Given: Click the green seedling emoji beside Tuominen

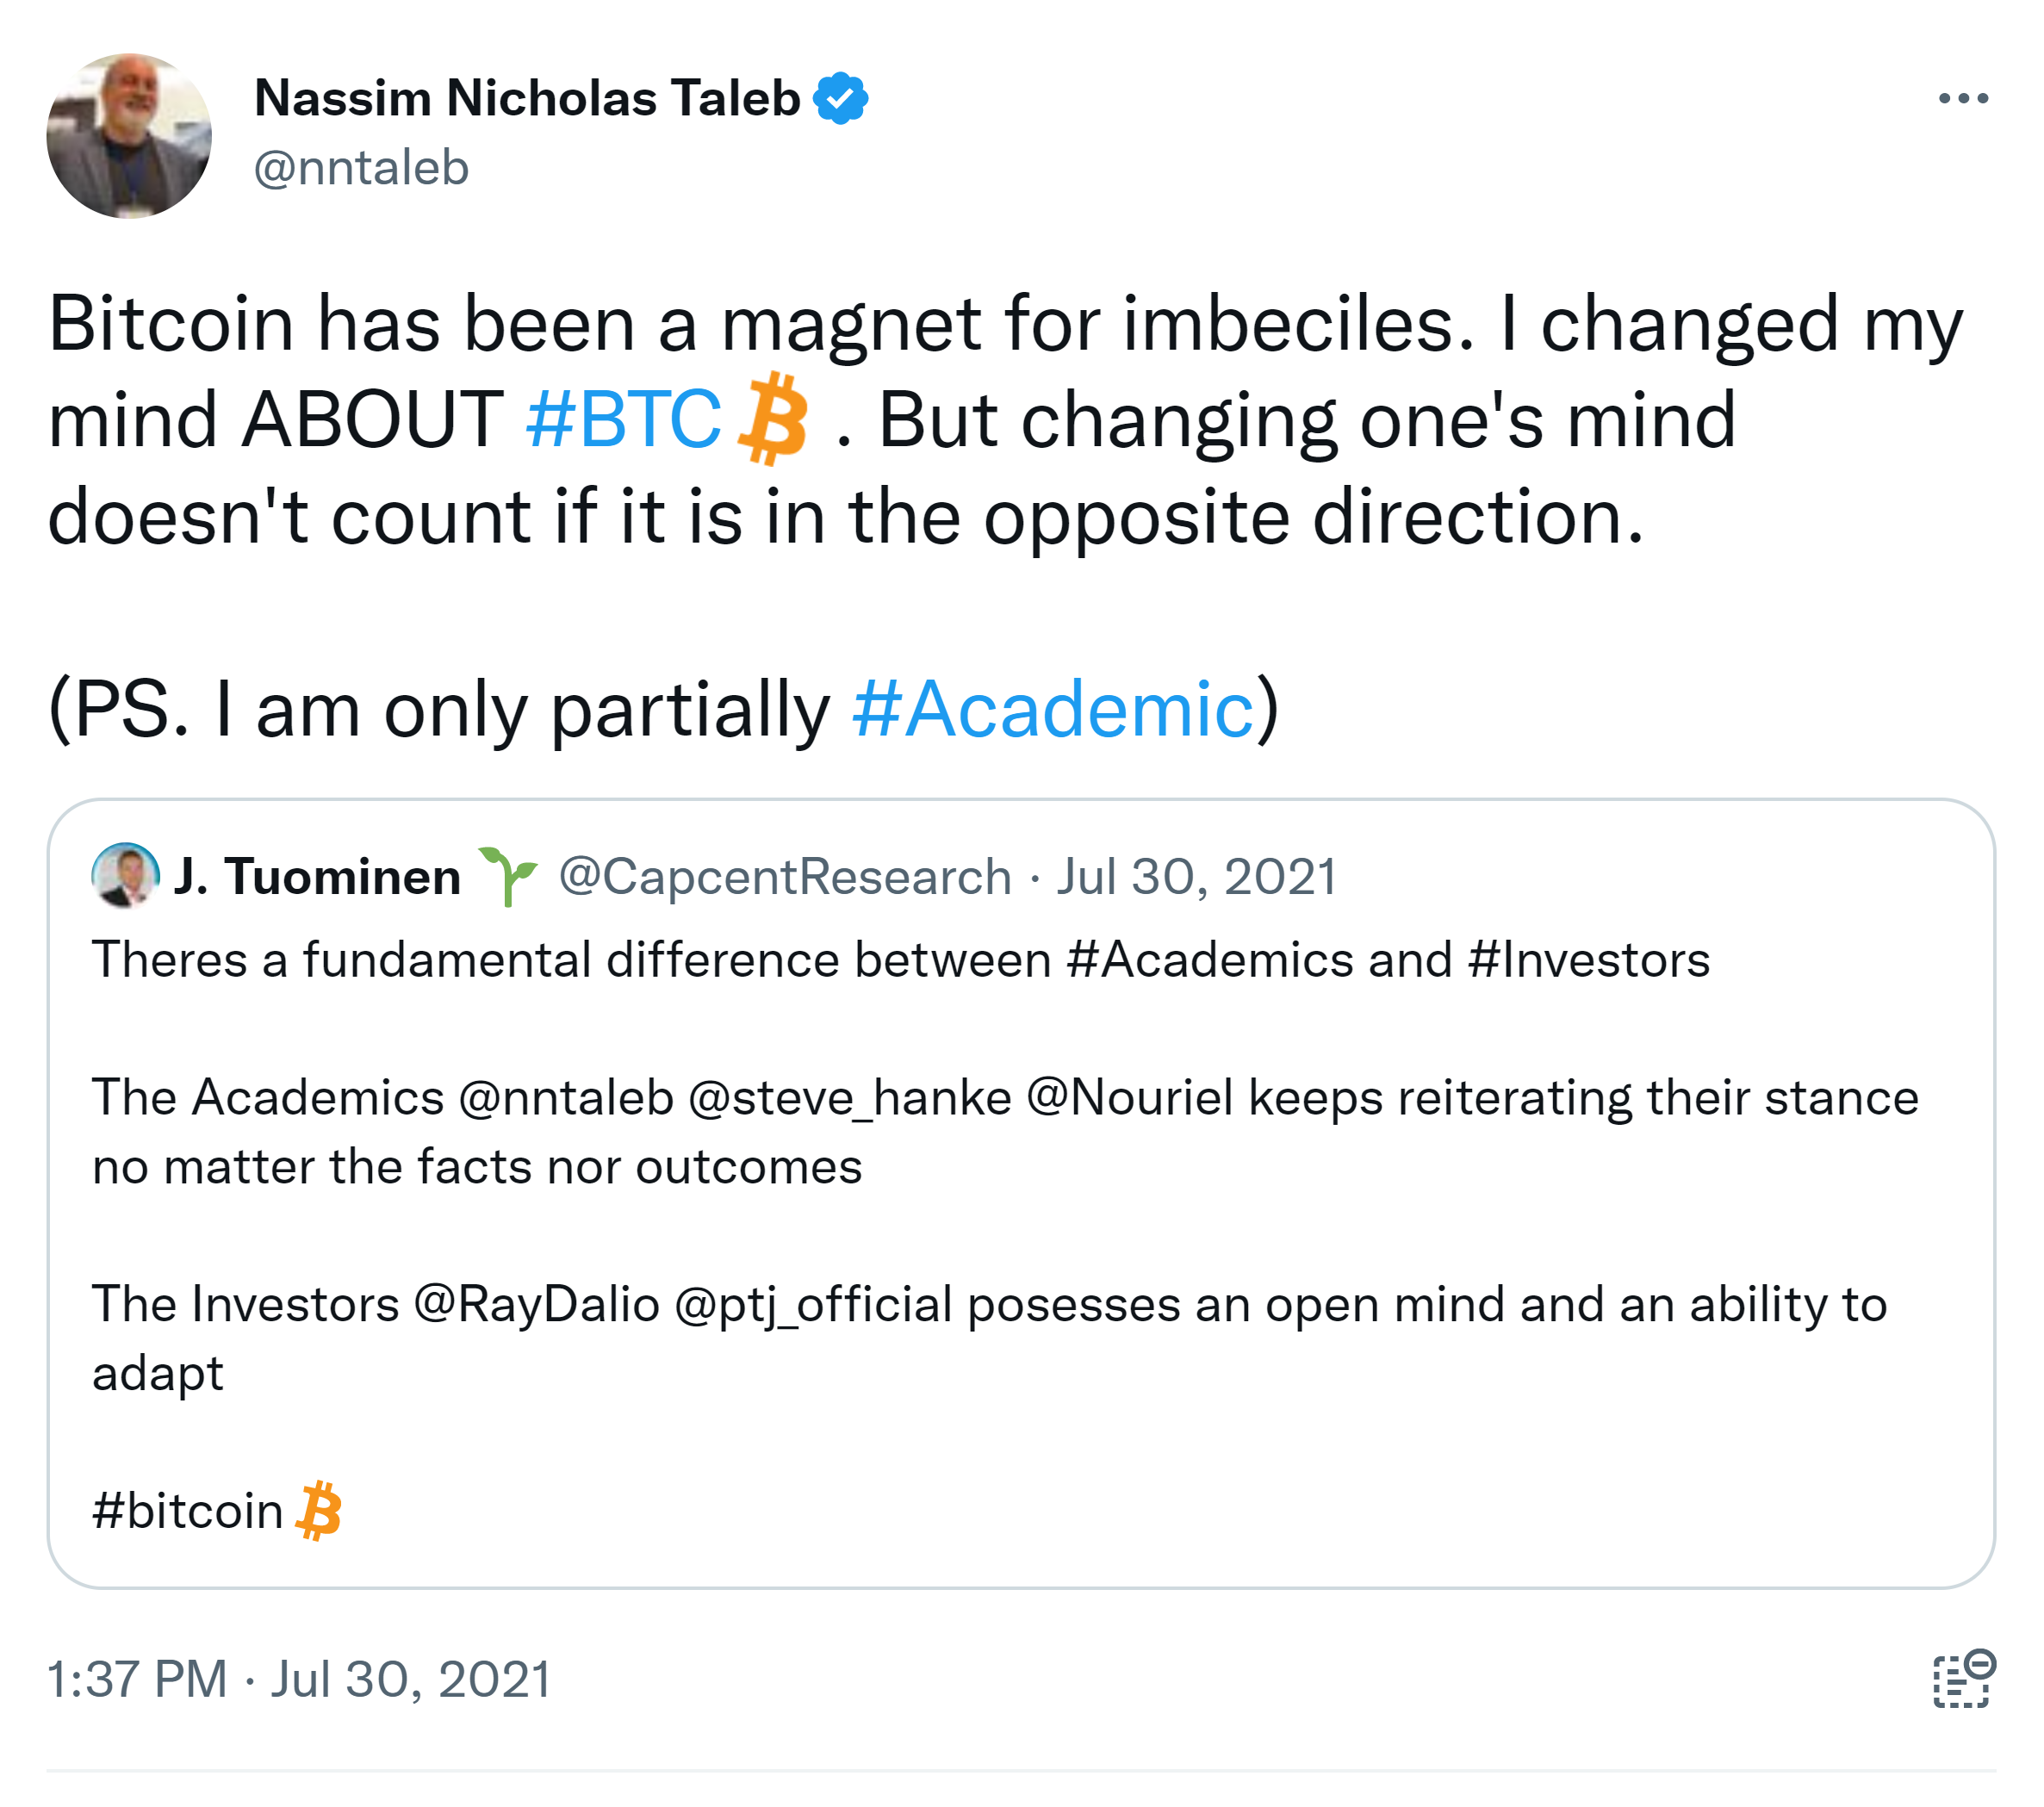Looking at the screenshot, I should click(x=508, y=875).
